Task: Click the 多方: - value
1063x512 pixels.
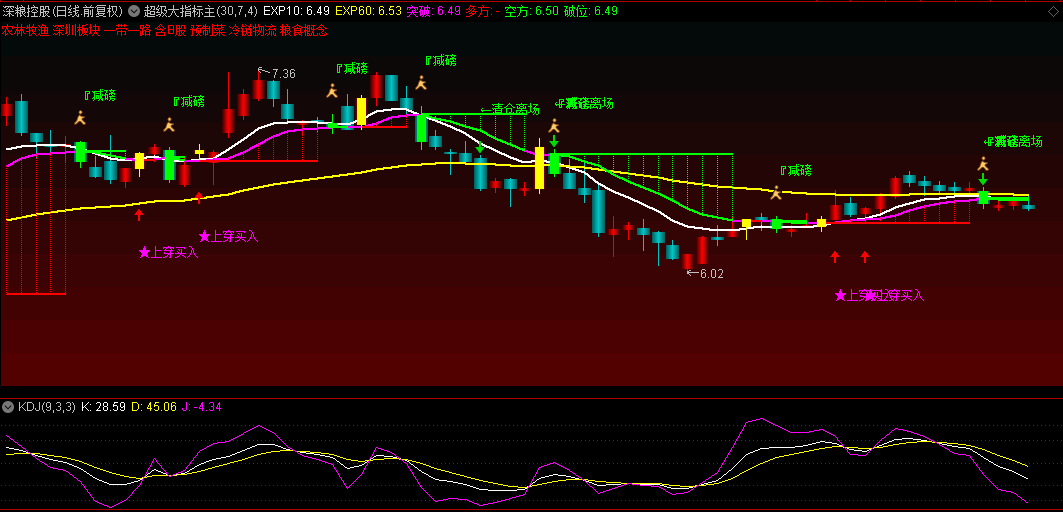Action: click(x=482, y=12)
